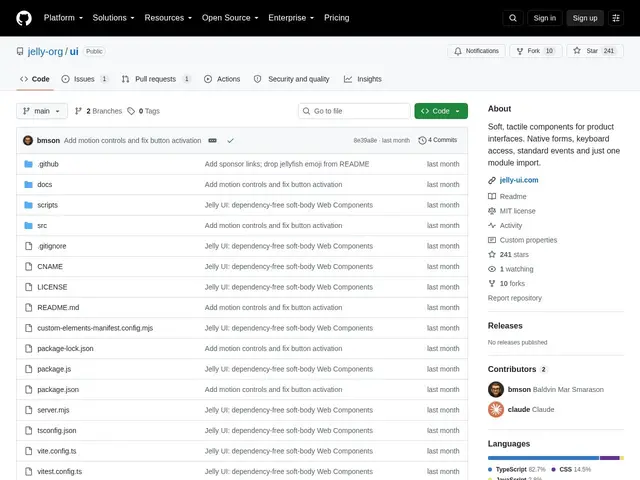The width and height of the screenshot is (640, 480).
Task: Expand the Platform menu
Action: click(63, 18)
